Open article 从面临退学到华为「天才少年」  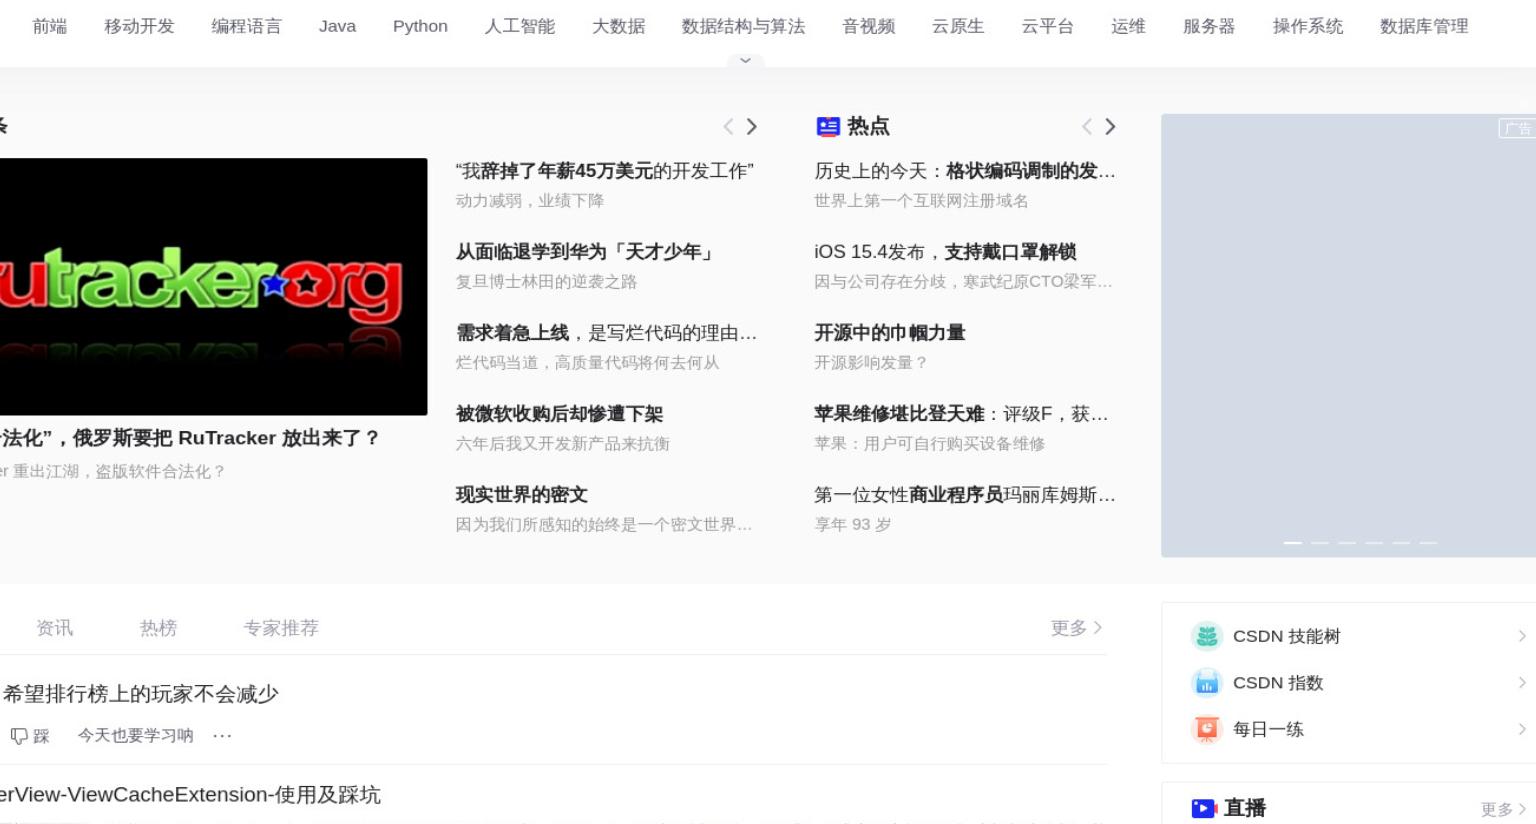pos(586,252)
